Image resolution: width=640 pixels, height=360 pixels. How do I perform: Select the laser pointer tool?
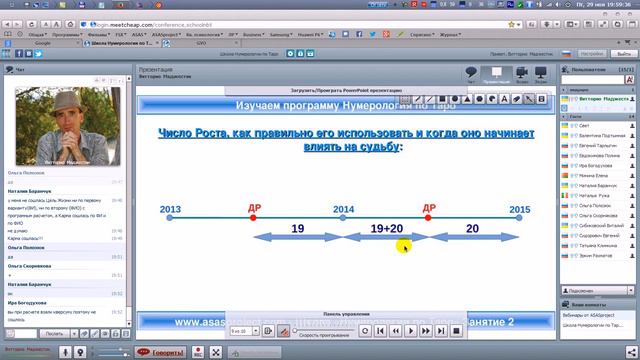click(x=529, y=99)
